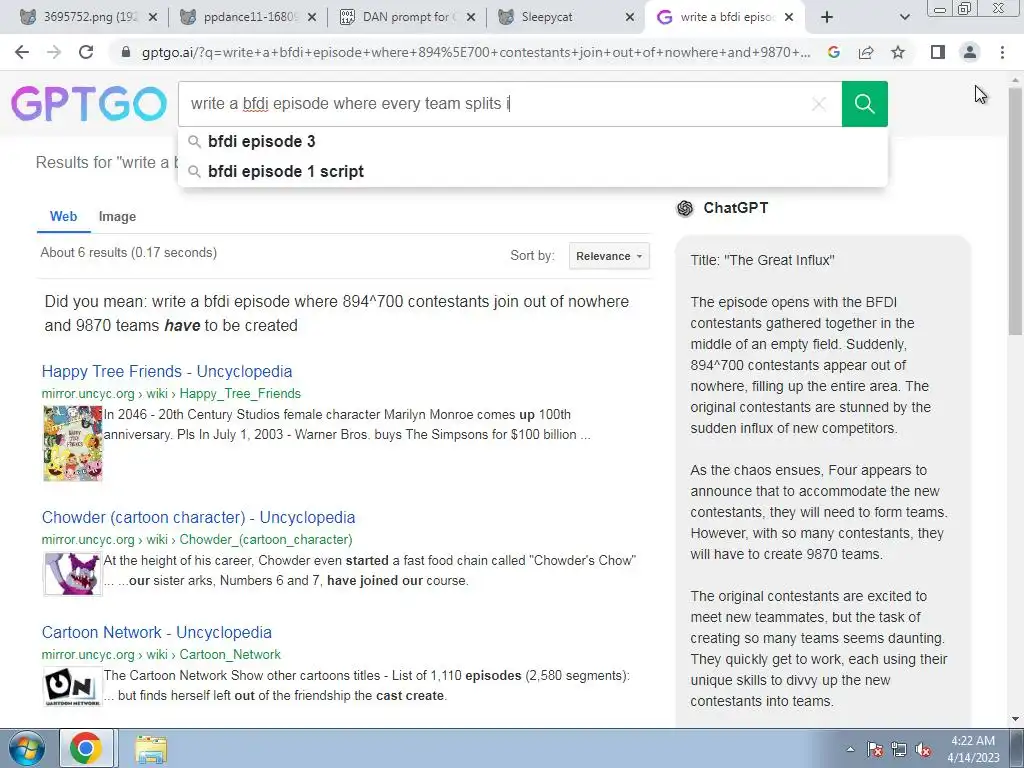This screenshot has height=768, width=1024.
Task: Open Chowder cartoon character Uncyclopedia result
Action: (199, 517)
